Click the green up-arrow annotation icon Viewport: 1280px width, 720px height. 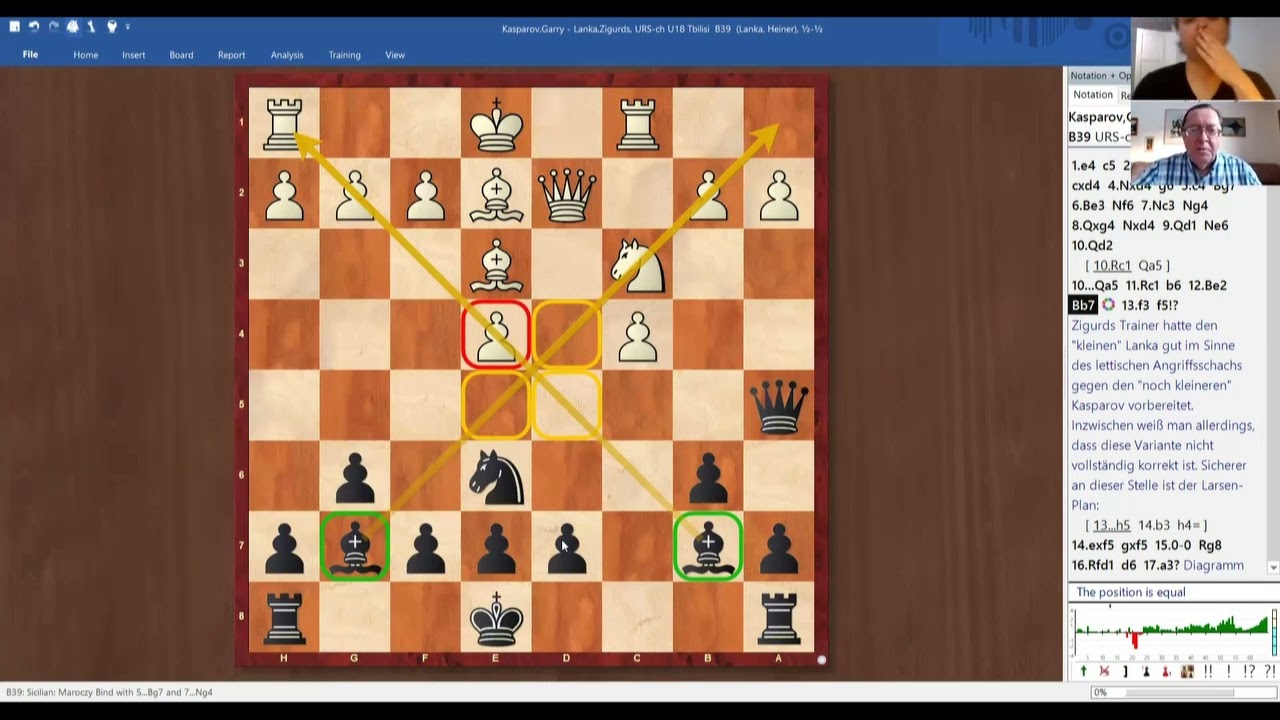coord(1084,671)
